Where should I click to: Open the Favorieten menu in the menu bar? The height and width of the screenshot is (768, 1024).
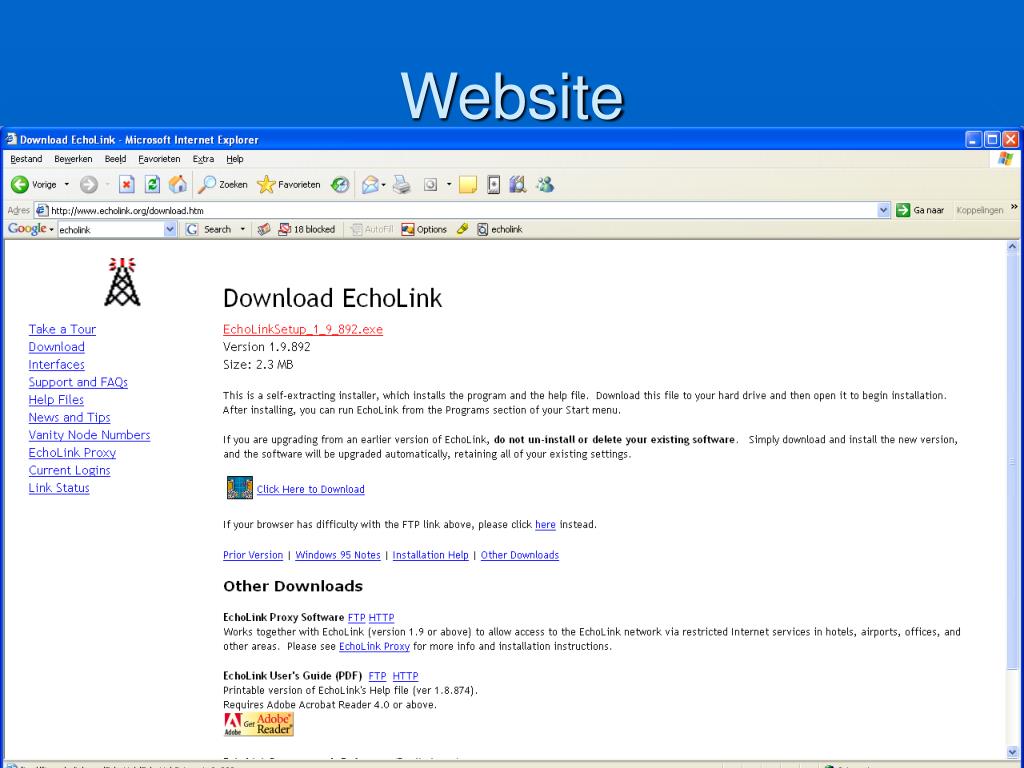(x=159, y=159)
